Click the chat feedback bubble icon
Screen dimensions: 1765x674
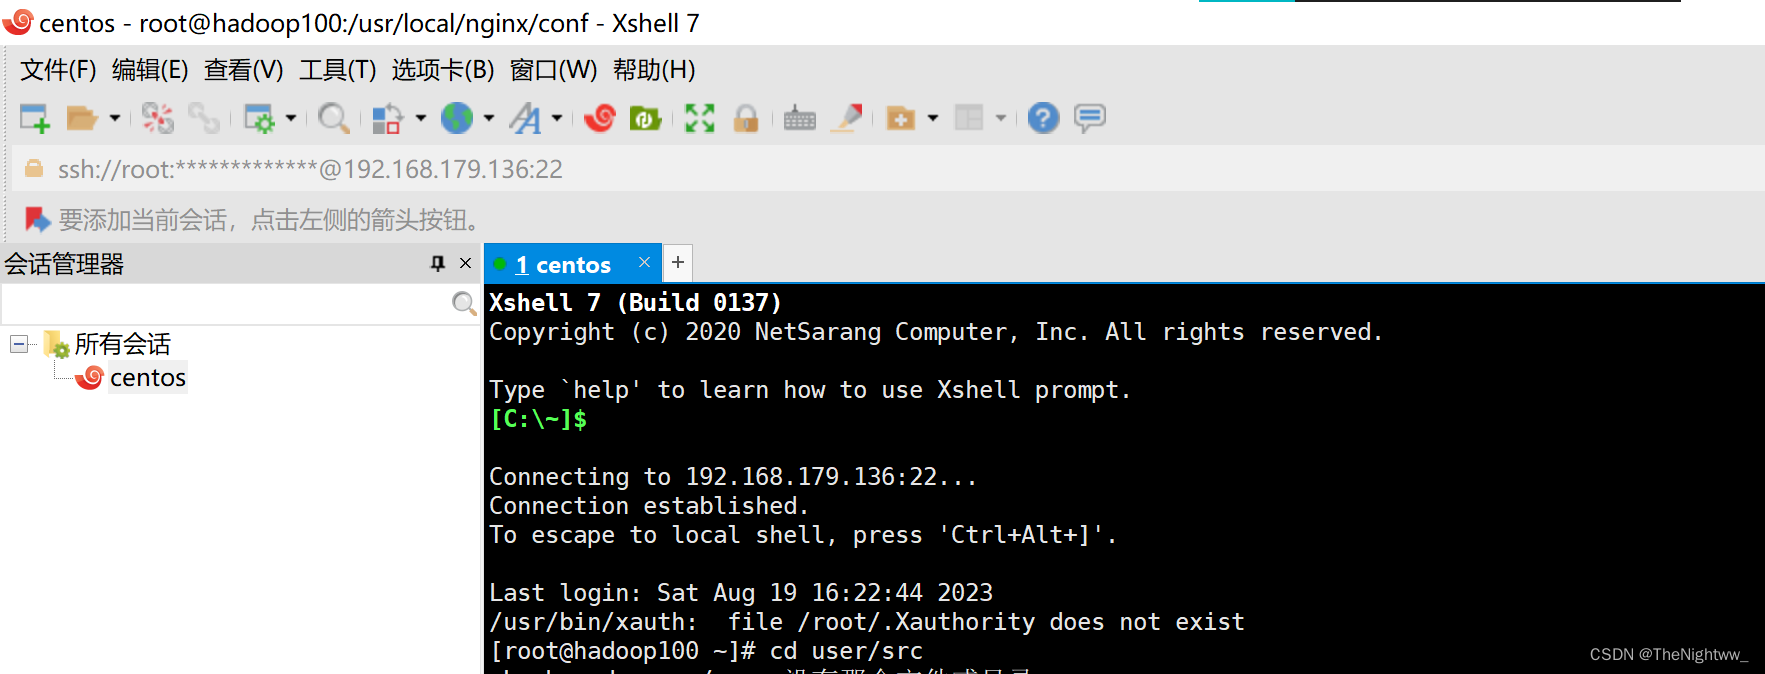1090,118
